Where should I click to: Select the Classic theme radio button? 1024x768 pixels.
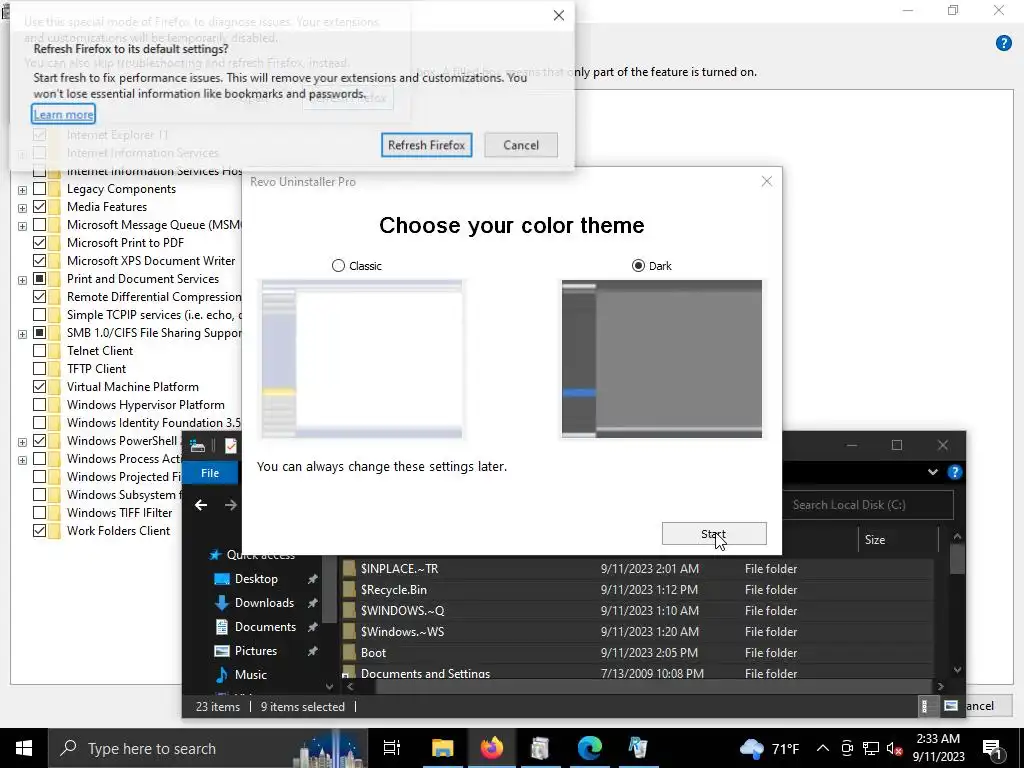click(338, 266)
